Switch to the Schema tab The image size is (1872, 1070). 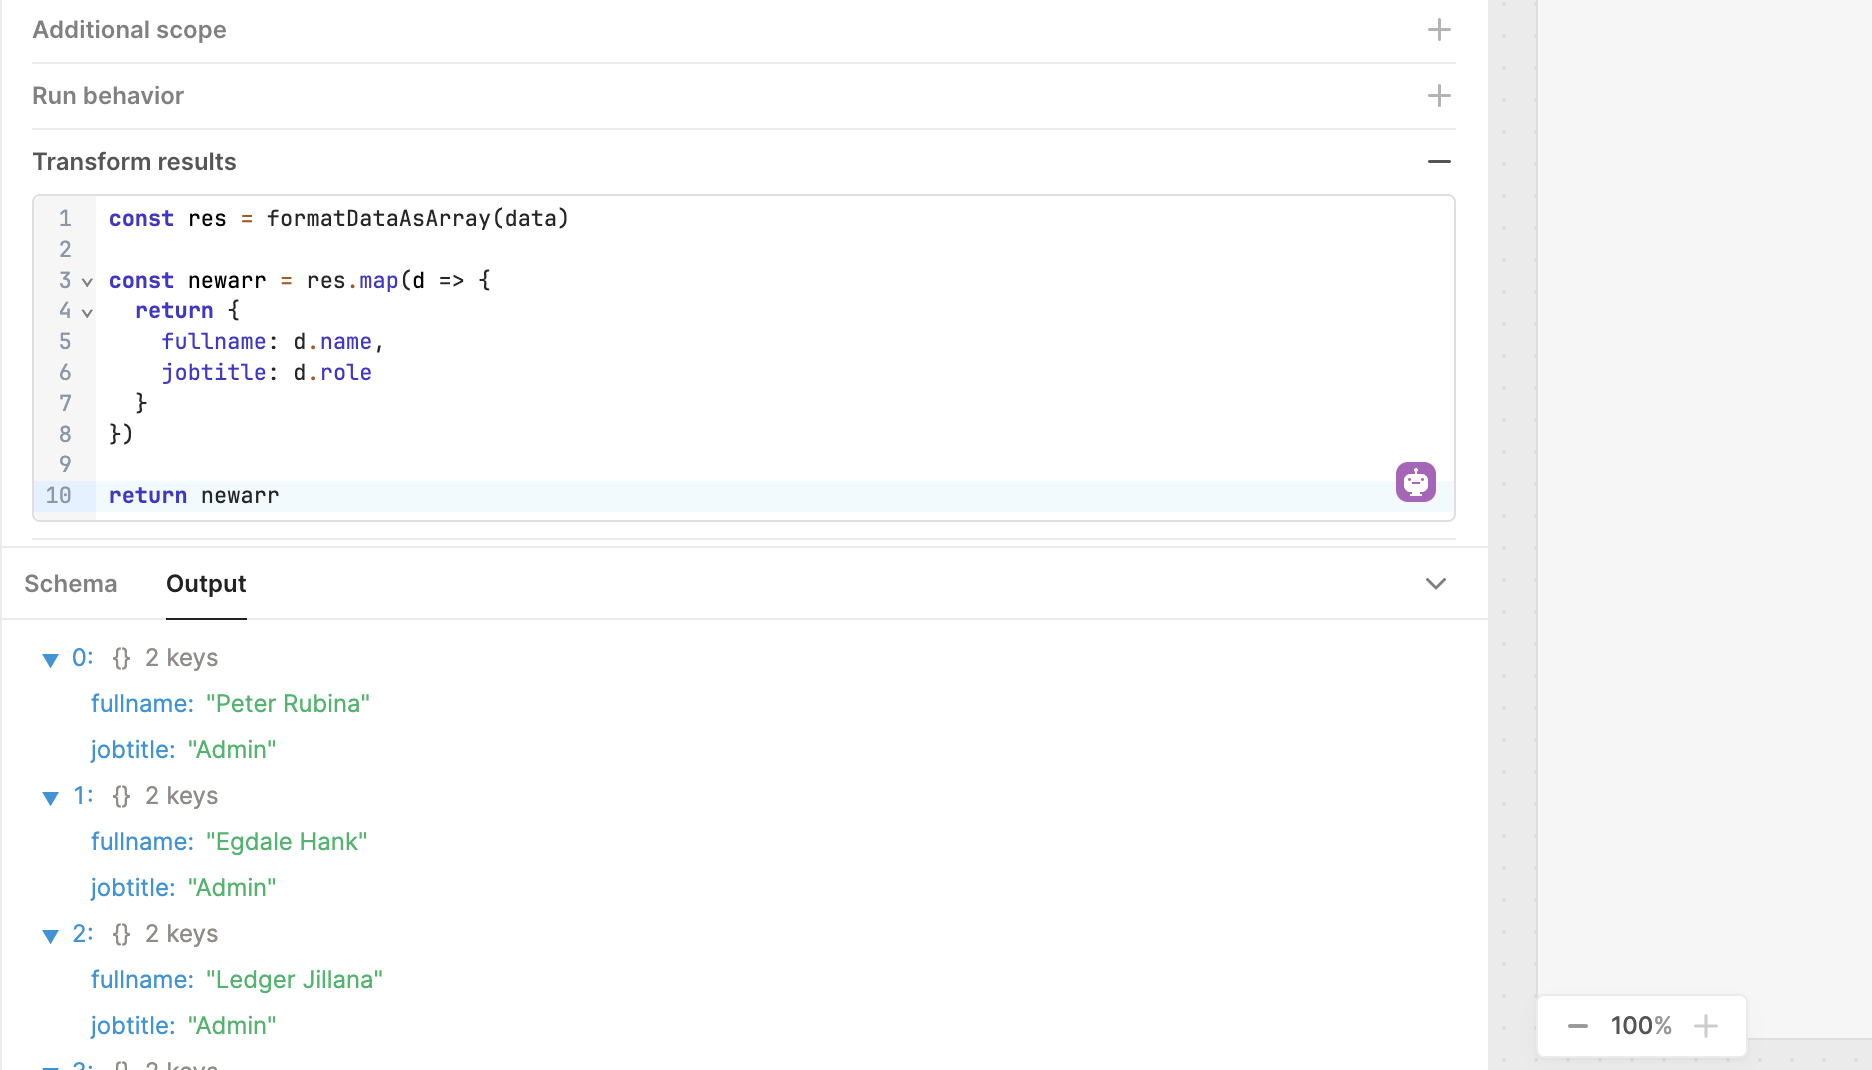coord(70,584)
